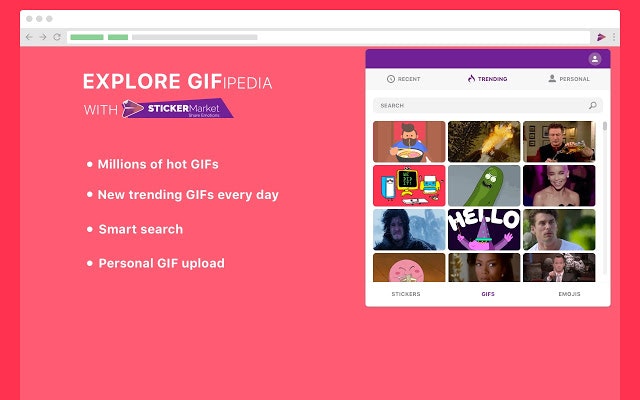Select the pink round face GIF
Viewport: 640px width, 400px height.
409,268
